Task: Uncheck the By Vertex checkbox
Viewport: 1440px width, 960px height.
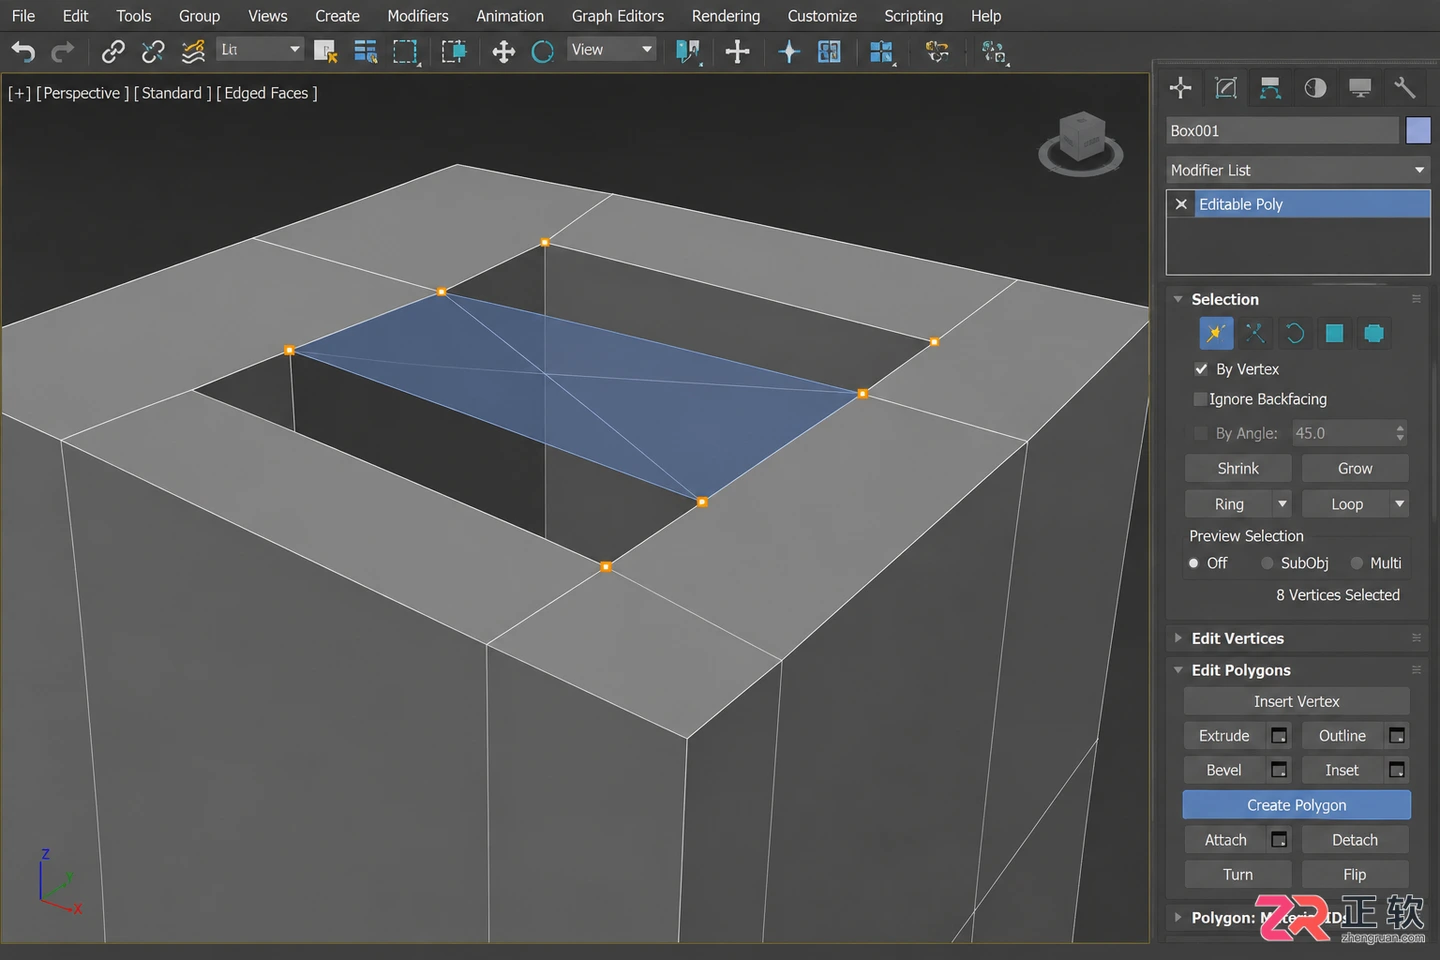Action: point(1201,369)
